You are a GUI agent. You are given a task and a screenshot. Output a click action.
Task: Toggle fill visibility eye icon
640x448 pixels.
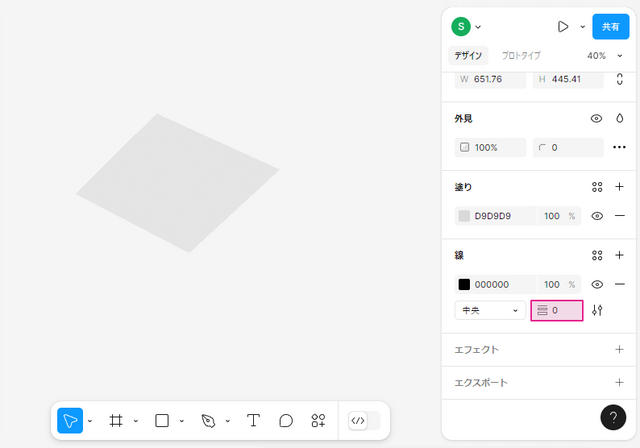pyautogui.click(x=597, y=216)
